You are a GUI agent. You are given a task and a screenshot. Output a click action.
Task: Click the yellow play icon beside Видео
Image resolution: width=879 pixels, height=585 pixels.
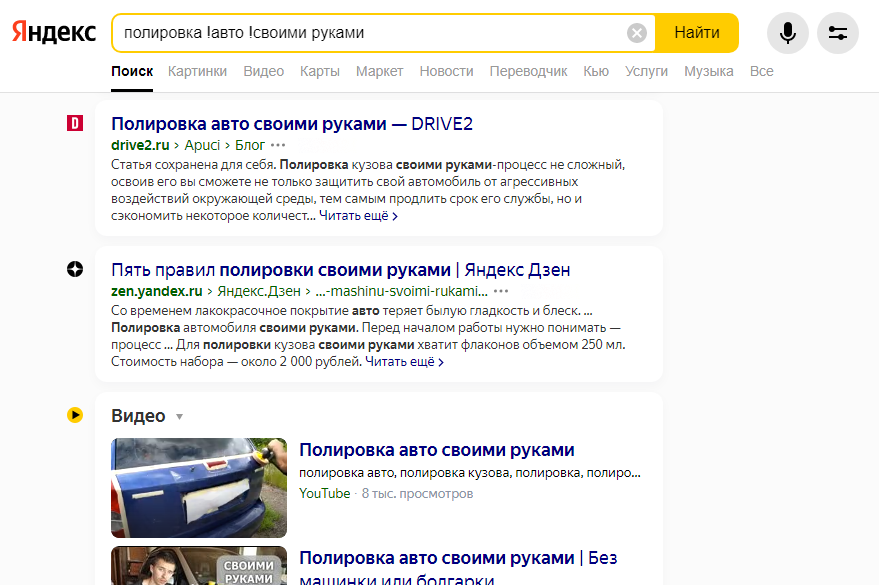tap(75, 415)
